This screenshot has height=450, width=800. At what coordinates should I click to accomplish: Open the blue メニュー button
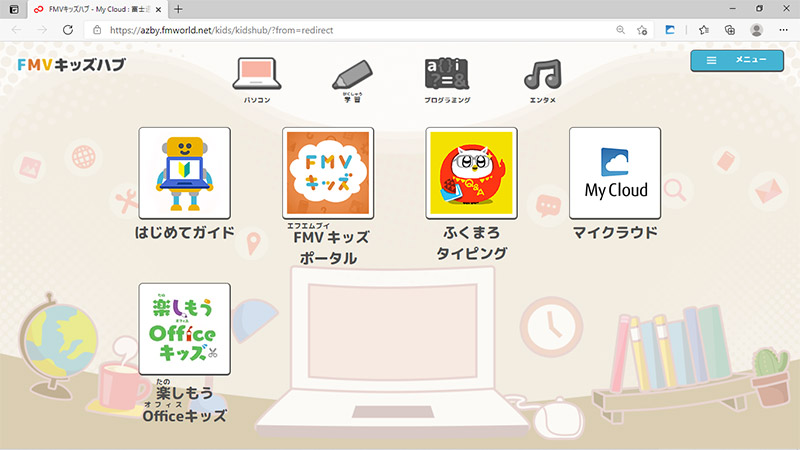[737, 61]
